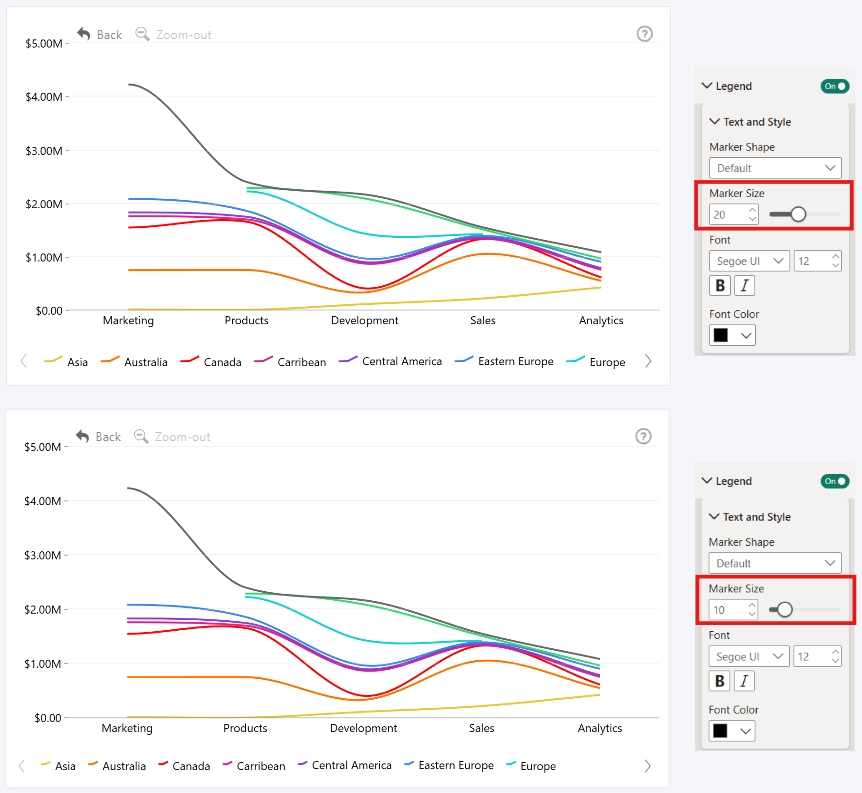862x793 pixels.
Task: Click the Marker Size slider handle at 20
Action: tap(798, 214)
